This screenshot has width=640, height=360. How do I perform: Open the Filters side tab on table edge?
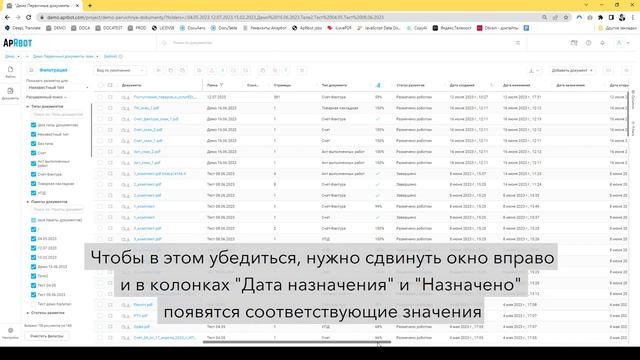633,128
